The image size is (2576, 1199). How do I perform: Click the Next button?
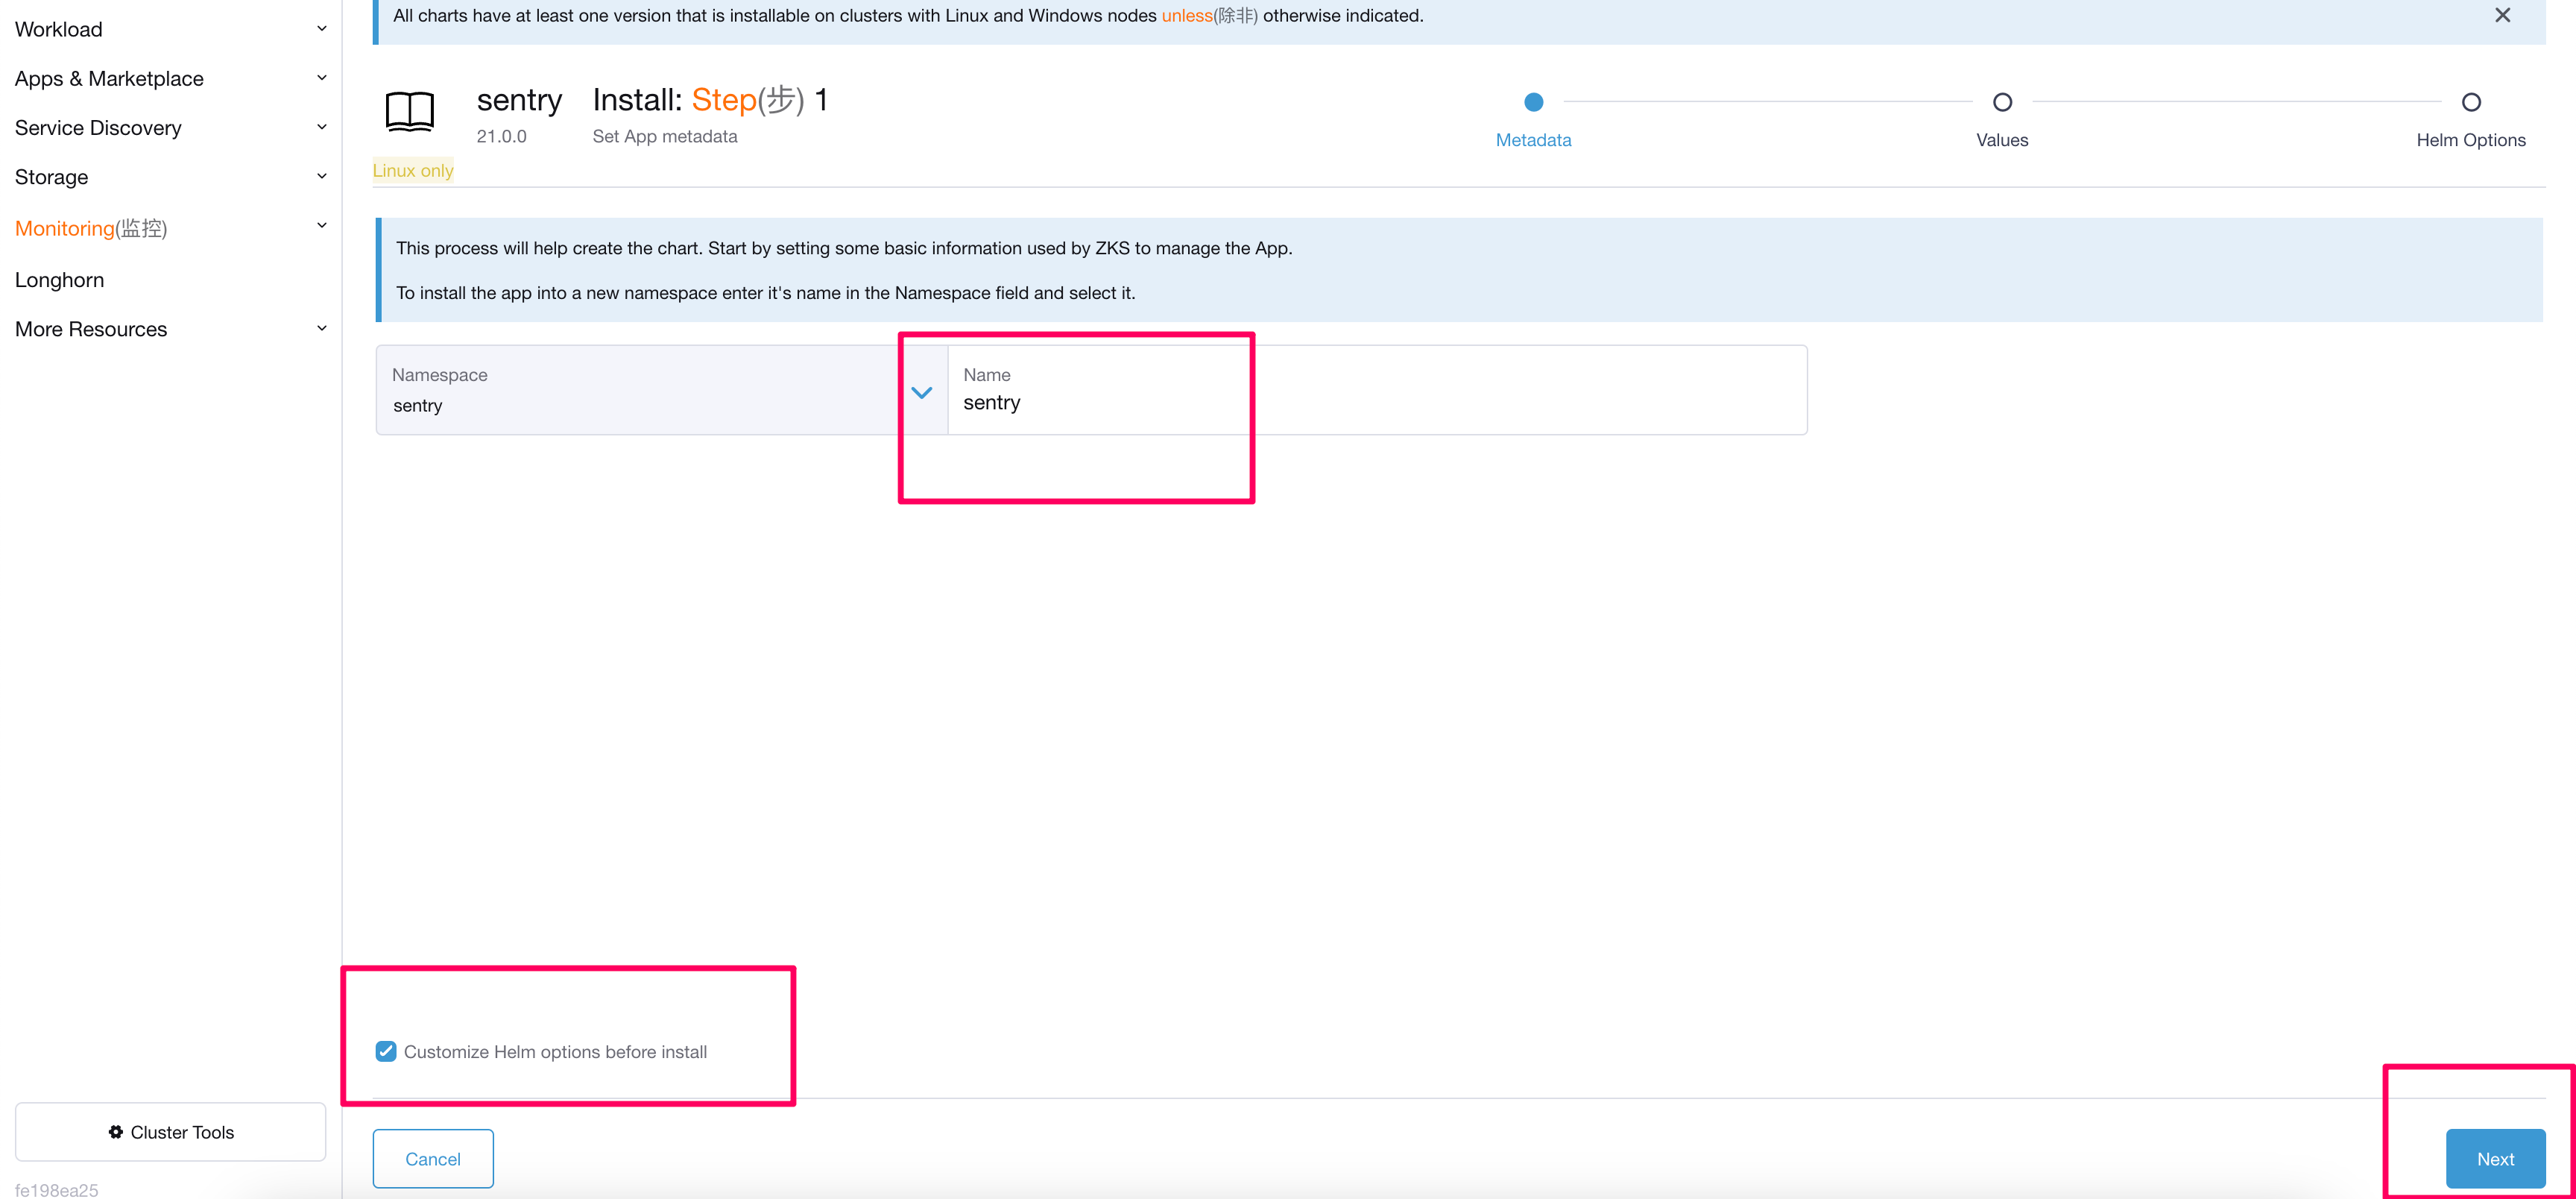pos(2495,1158)
